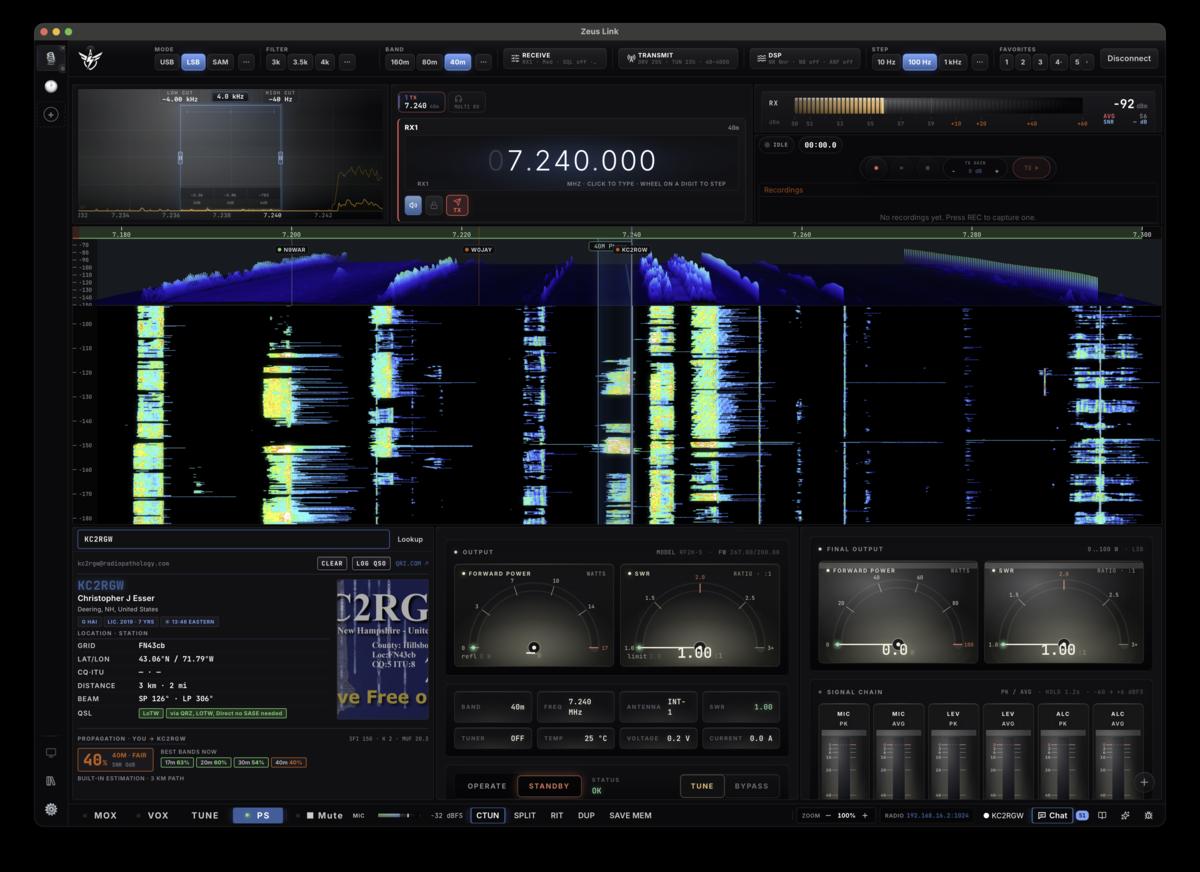Click the monitor display icon in sidebar
The width and height of the screenshot is (1200, 872).
(x=51, y=753)
